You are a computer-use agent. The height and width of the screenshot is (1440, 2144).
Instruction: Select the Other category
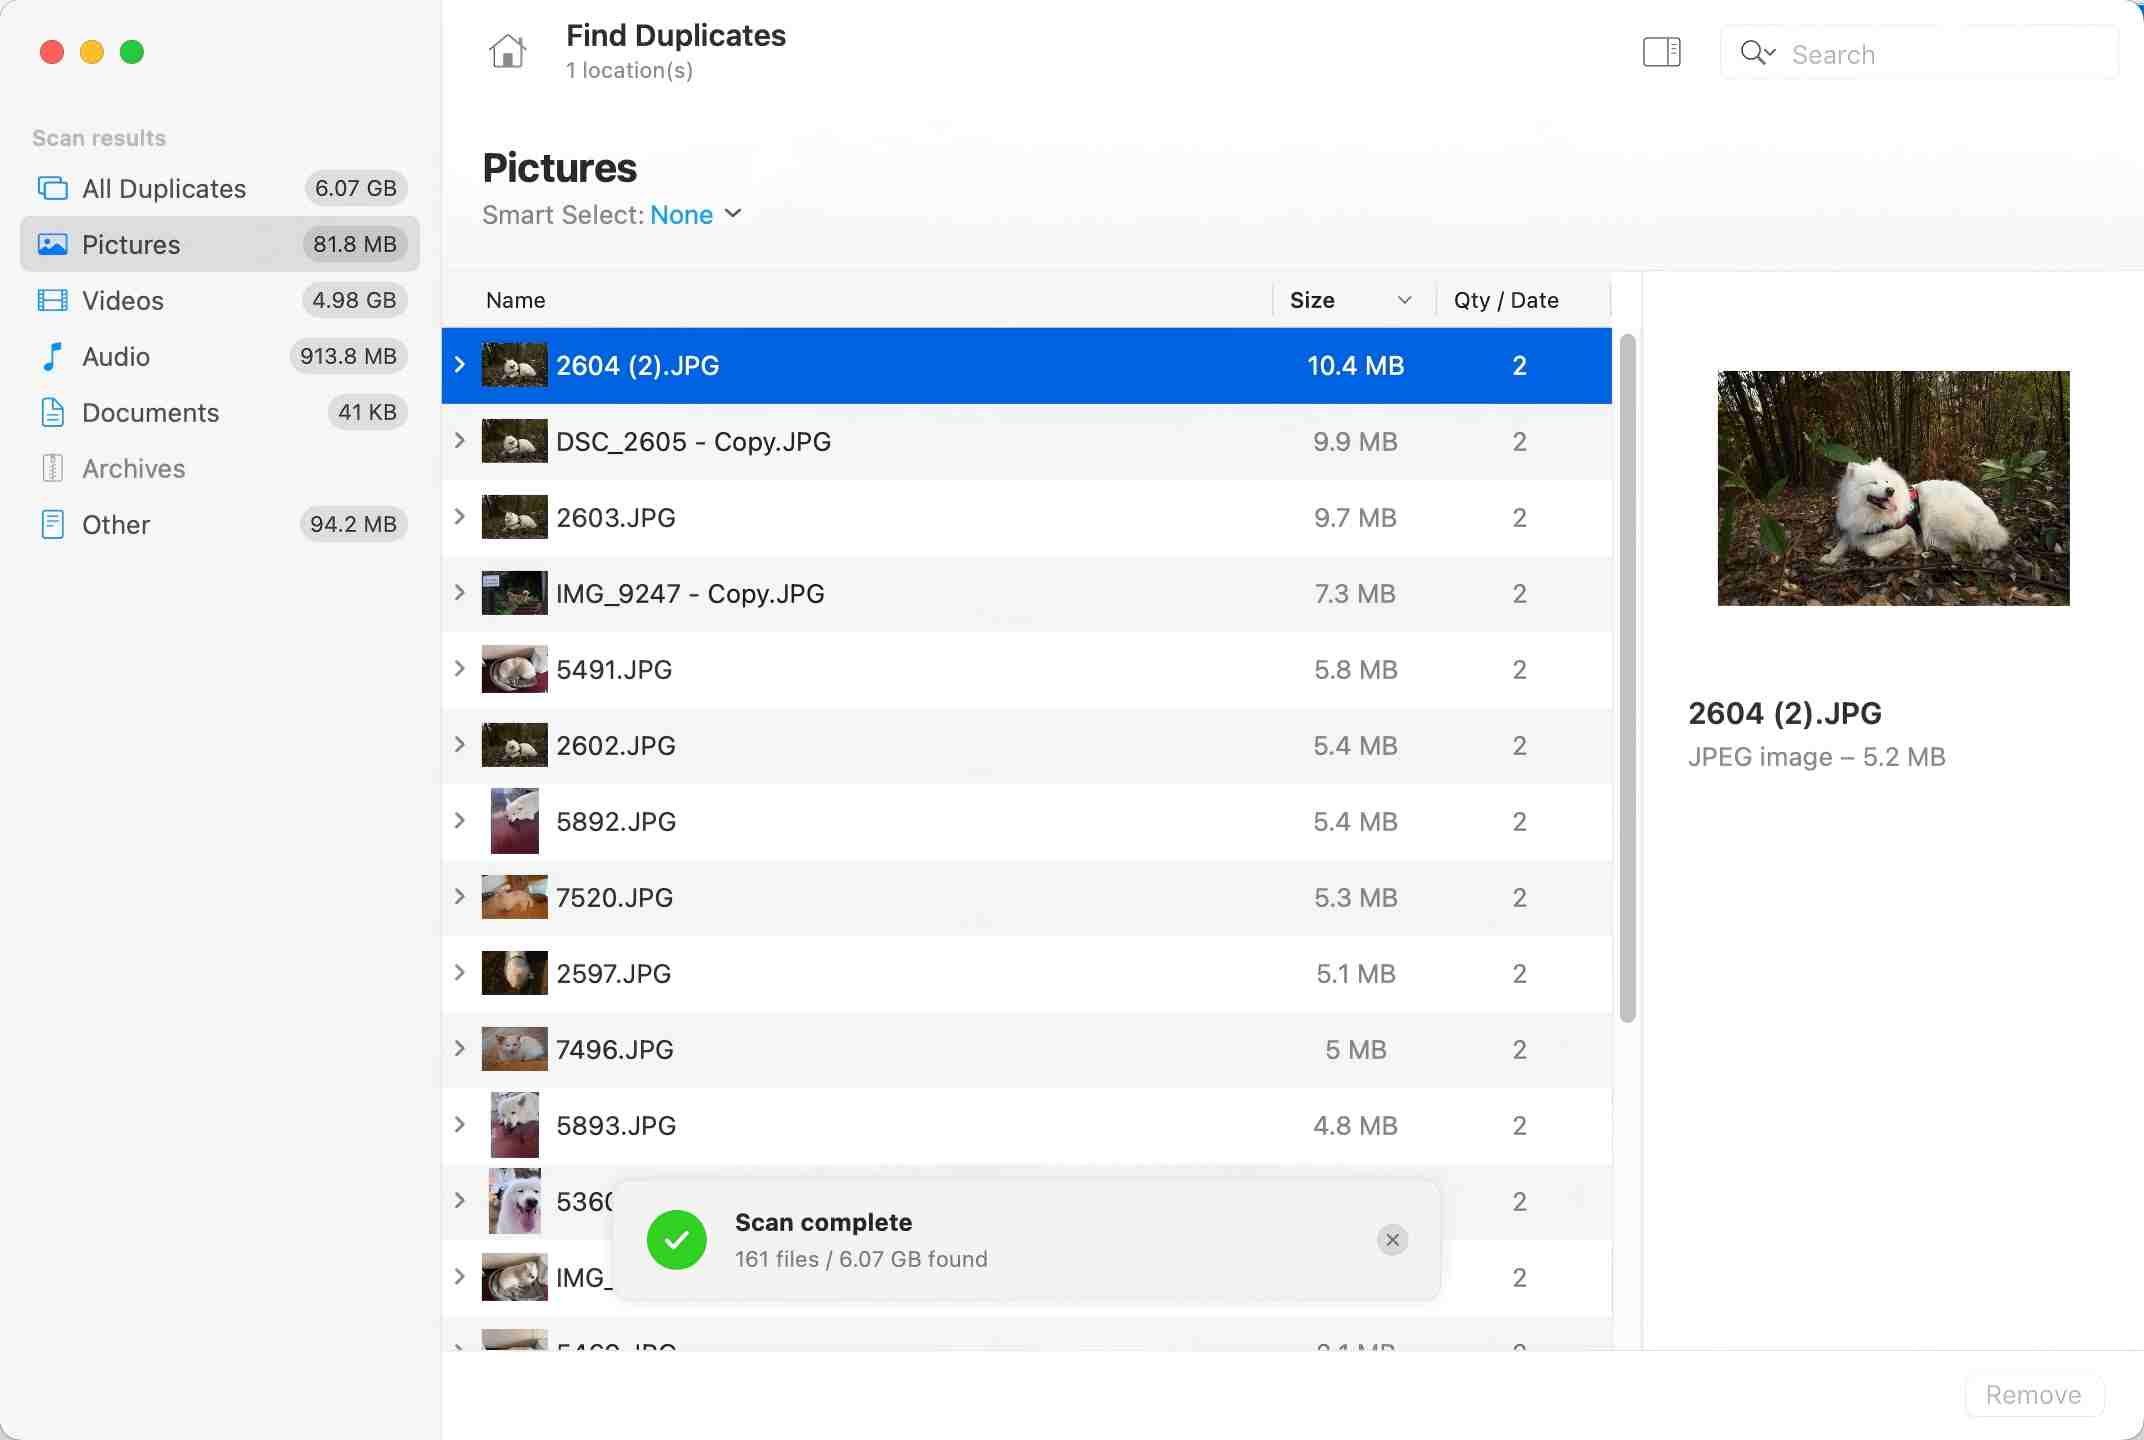pyautogui.click(x=116, y=525)
